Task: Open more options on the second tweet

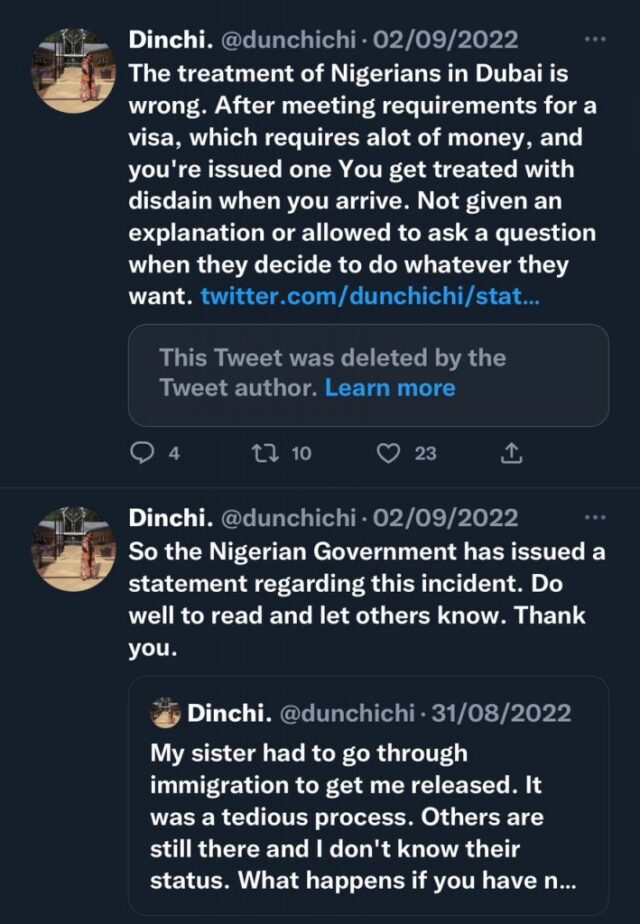Action: [594, 518]
